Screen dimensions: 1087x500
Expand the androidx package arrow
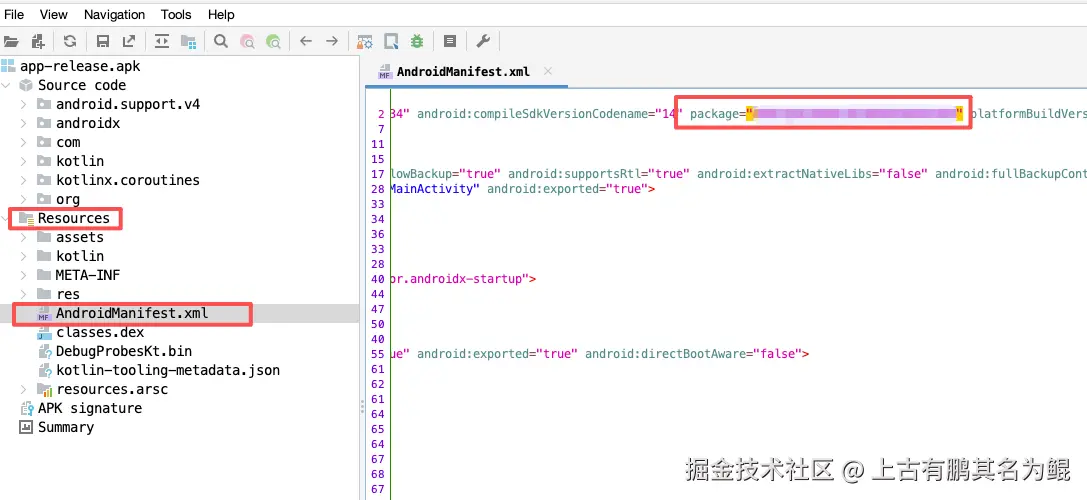click(x=24, y=123)
